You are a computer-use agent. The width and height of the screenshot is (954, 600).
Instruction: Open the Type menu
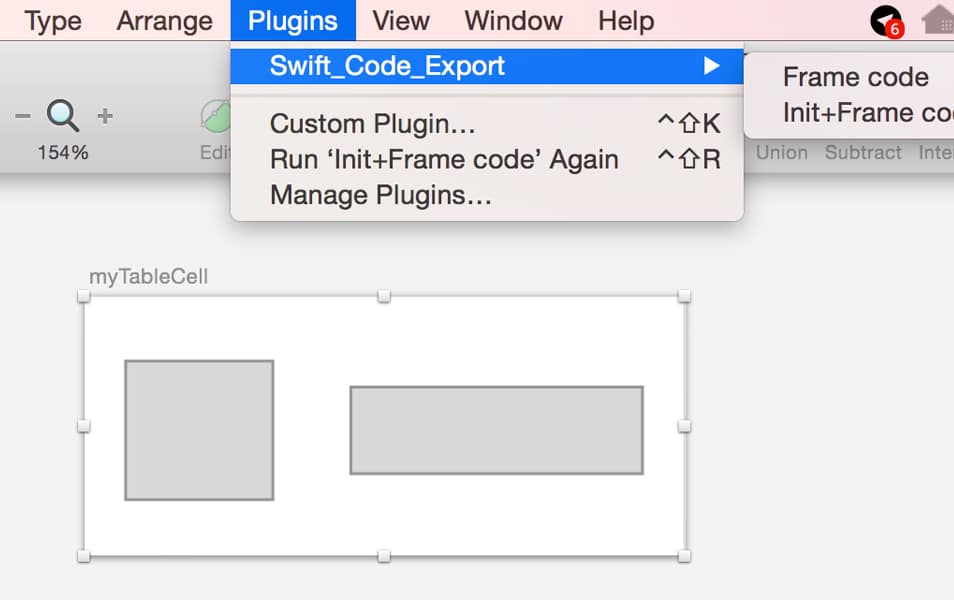coord(51,20)
